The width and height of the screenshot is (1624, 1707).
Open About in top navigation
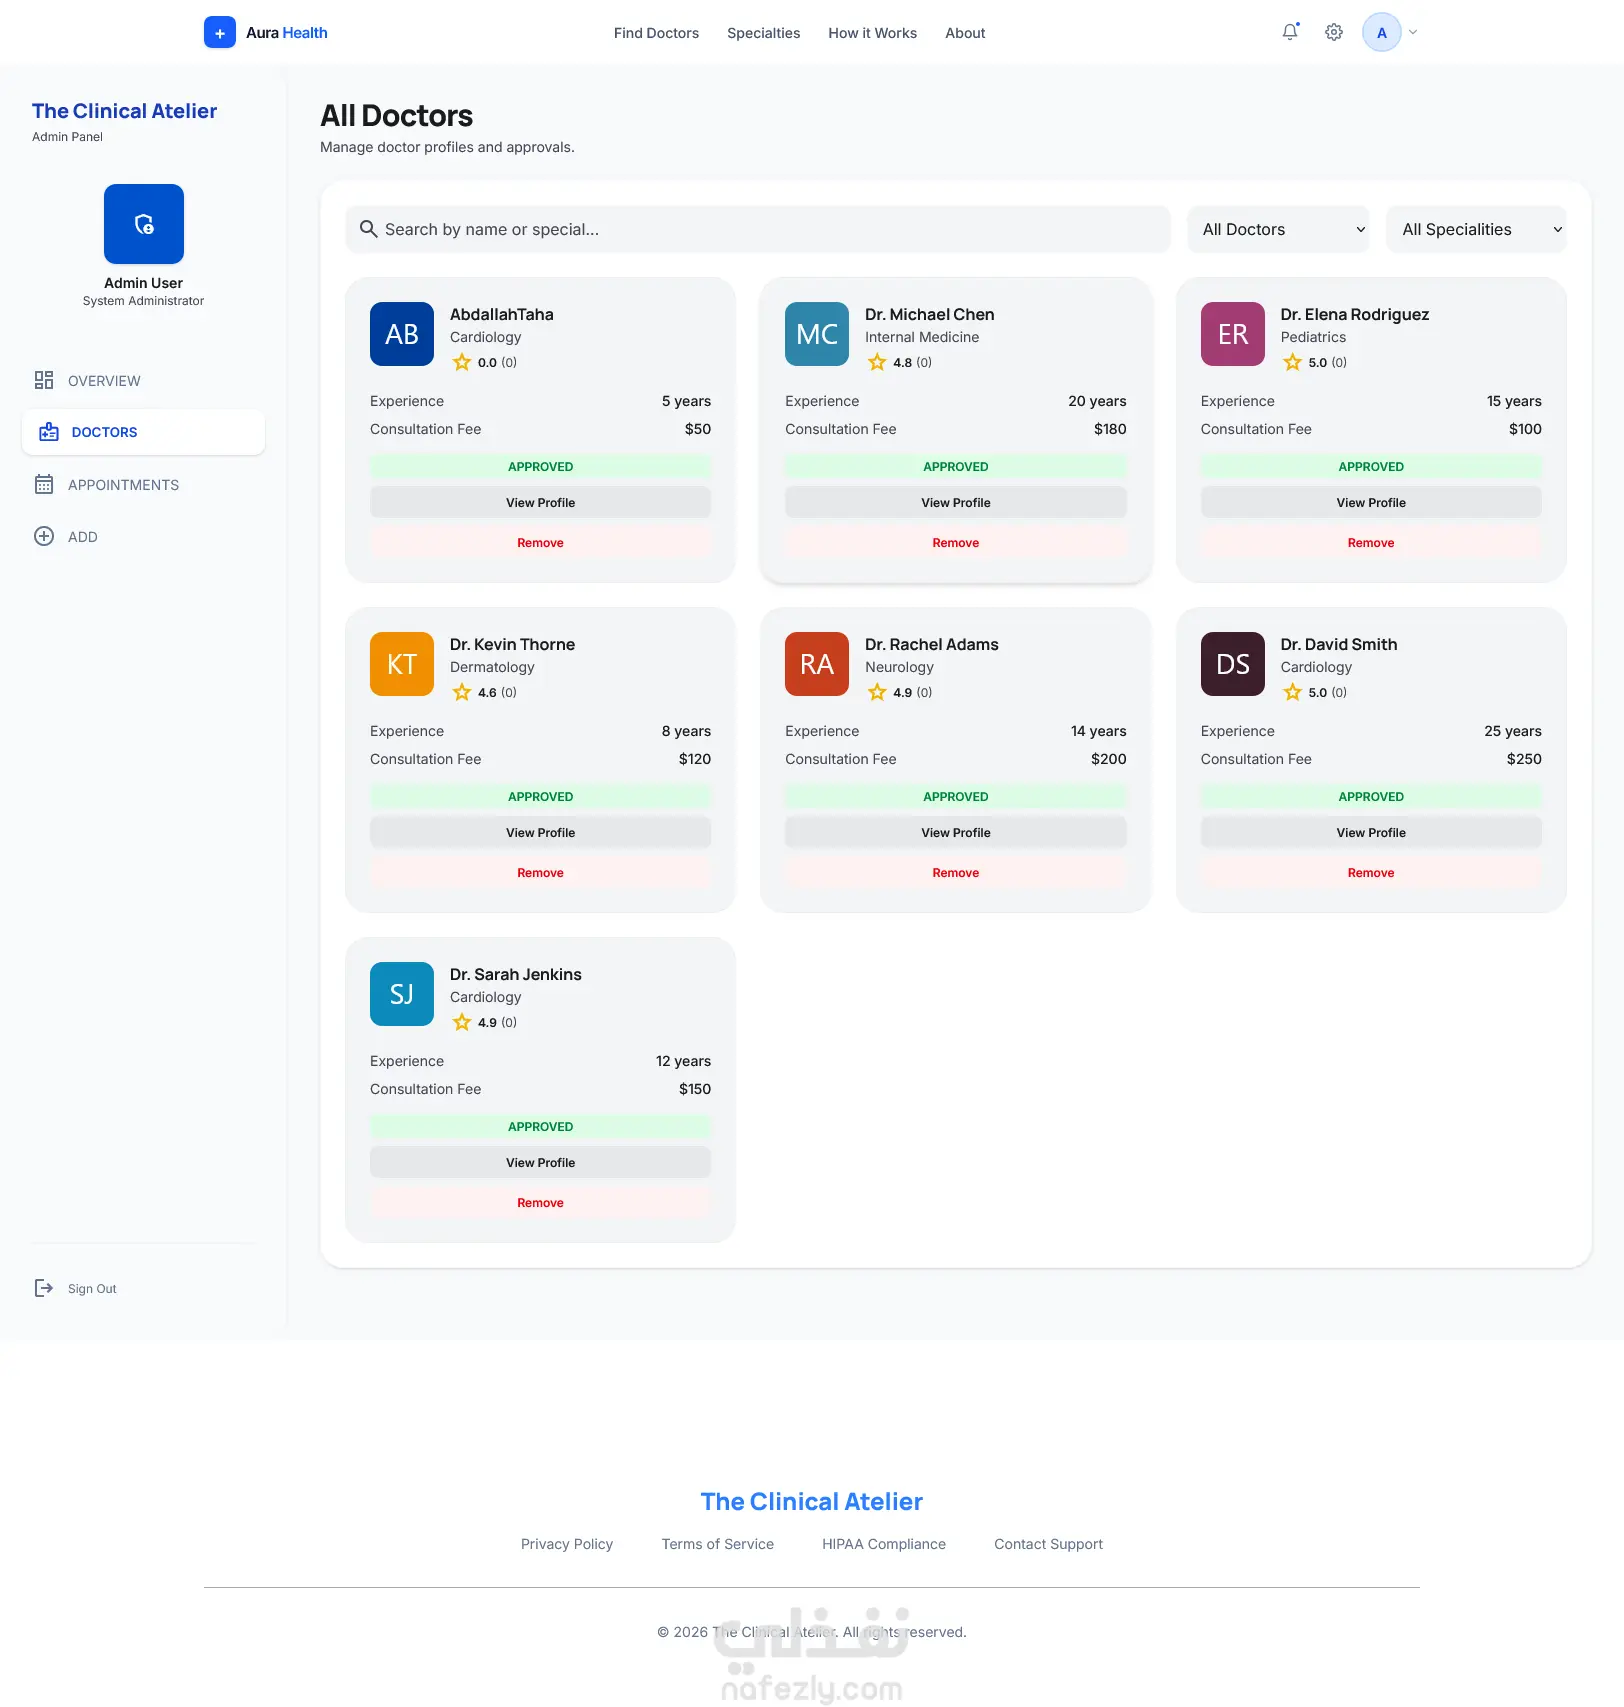pos(965,33)
